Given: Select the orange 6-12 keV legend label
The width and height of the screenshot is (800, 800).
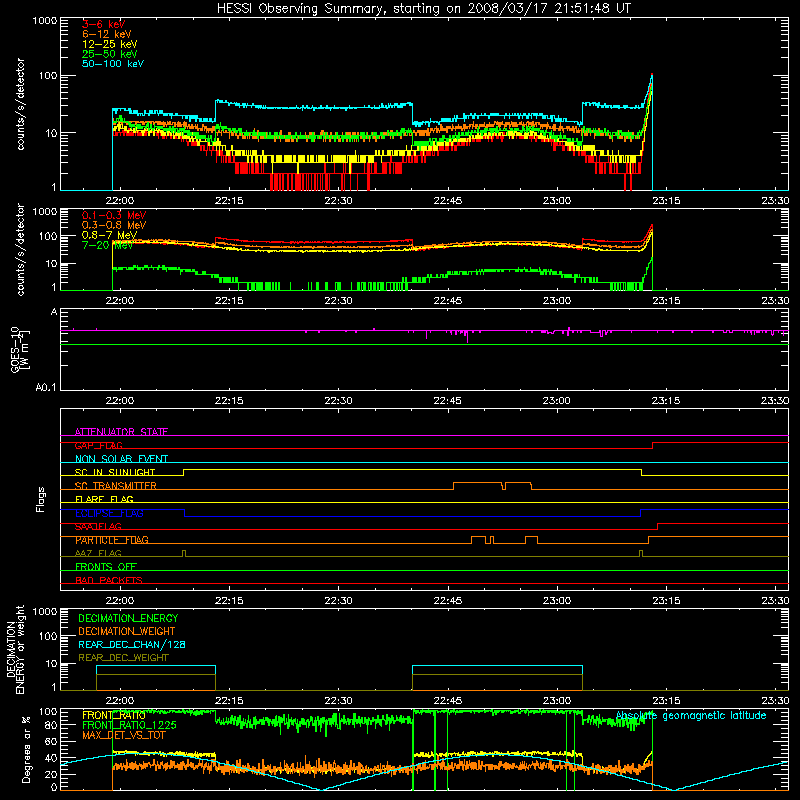Looking at the screenshot, I should [107, 34].
